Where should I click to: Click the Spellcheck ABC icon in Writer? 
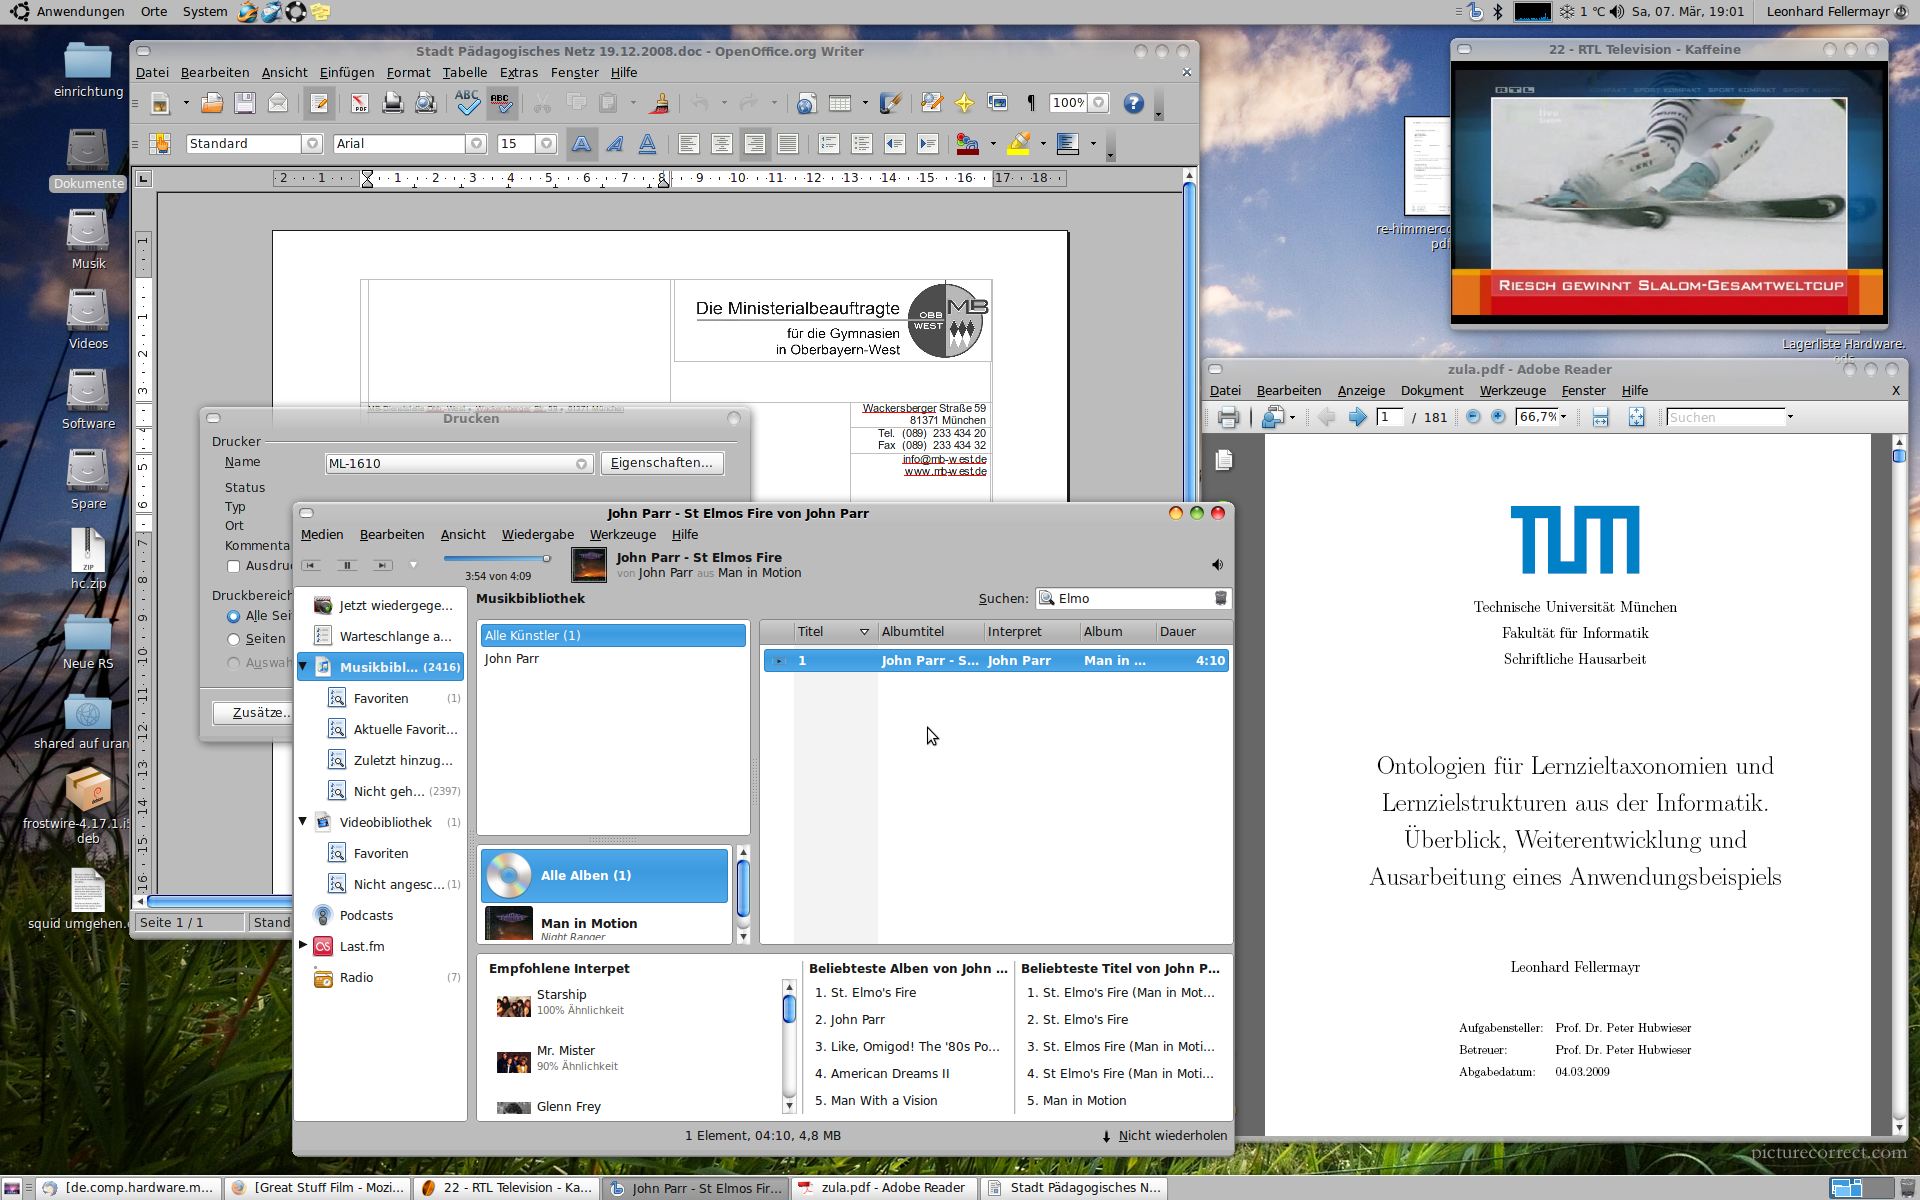pos(467,103)
